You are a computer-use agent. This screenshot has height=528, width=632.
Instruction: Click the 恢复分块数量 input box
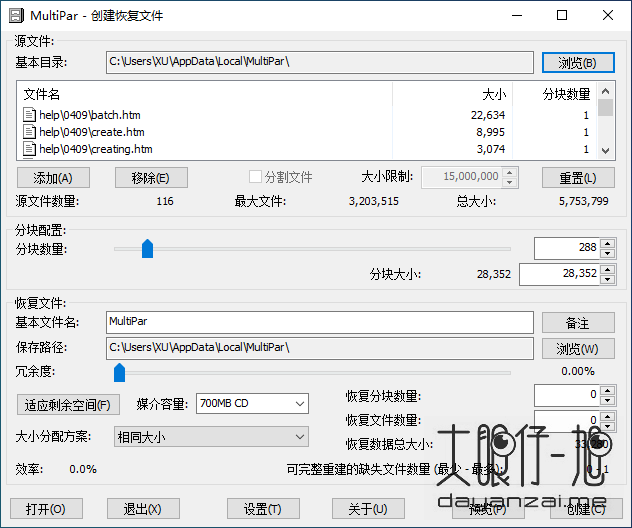coord(567,395)
